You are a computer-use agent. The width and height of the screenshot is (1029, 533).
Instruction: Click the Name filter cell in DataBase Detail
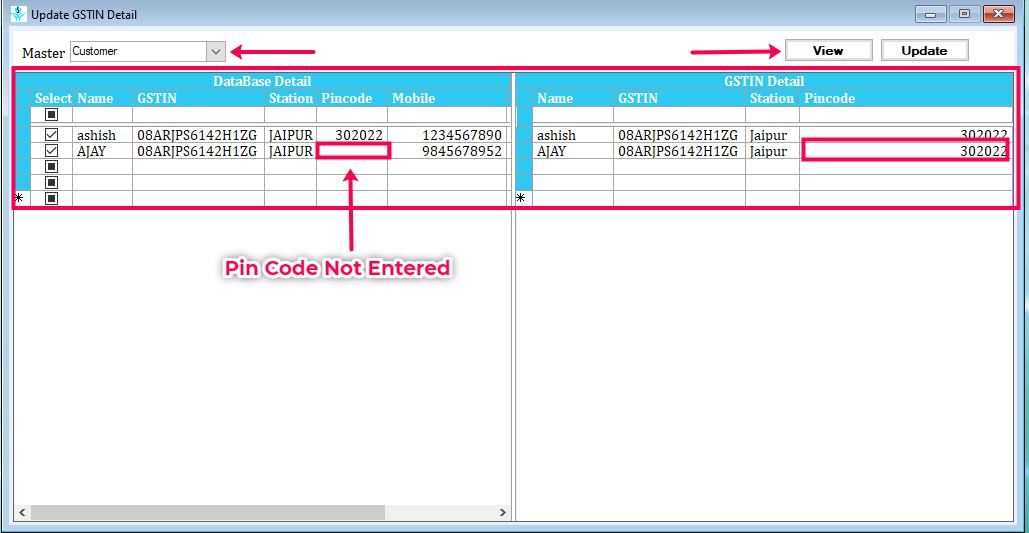pyautogui.click(x=102, y=114)
